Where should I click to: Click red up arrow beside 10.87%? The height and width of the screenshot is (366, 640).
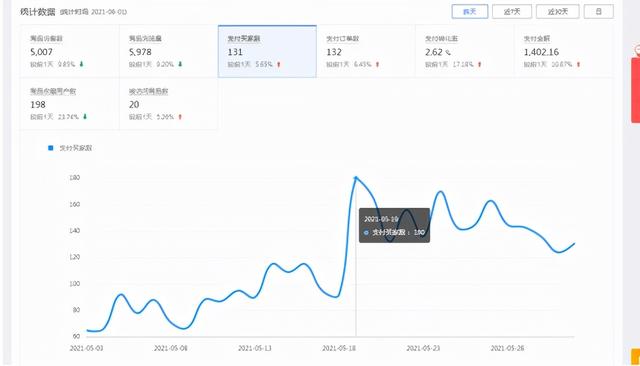click(x=578, y=64)
